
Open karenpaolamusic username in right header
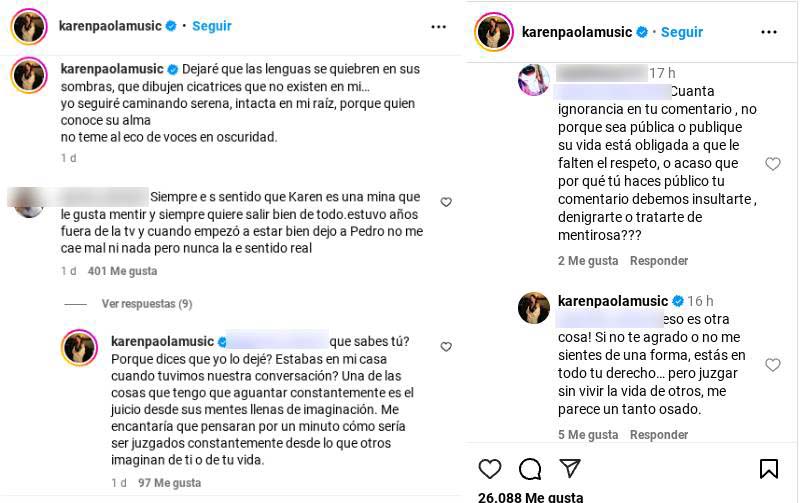point(577,32)
